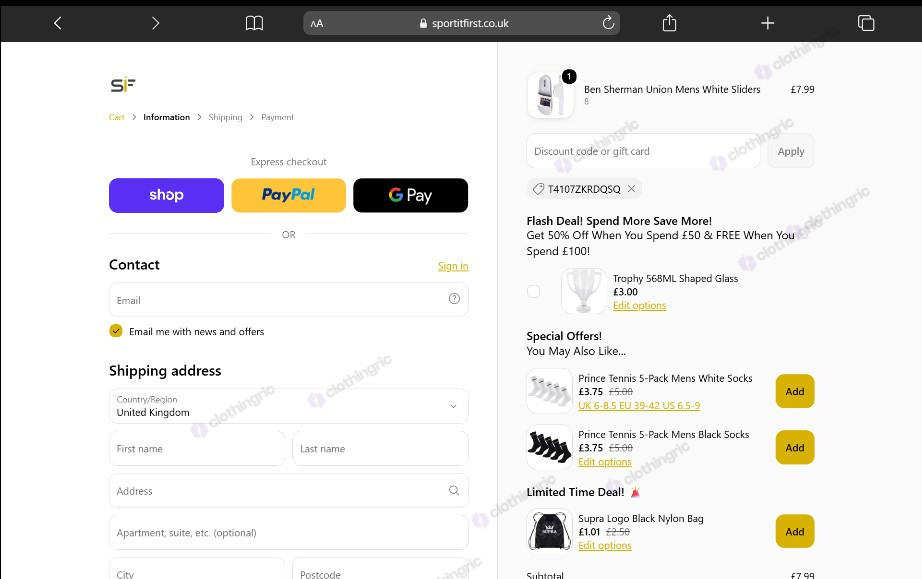Click the Ben Sherman Union Mens White Sliders title
This screenshot has height=579, width=922.
(x=672, y=89)
